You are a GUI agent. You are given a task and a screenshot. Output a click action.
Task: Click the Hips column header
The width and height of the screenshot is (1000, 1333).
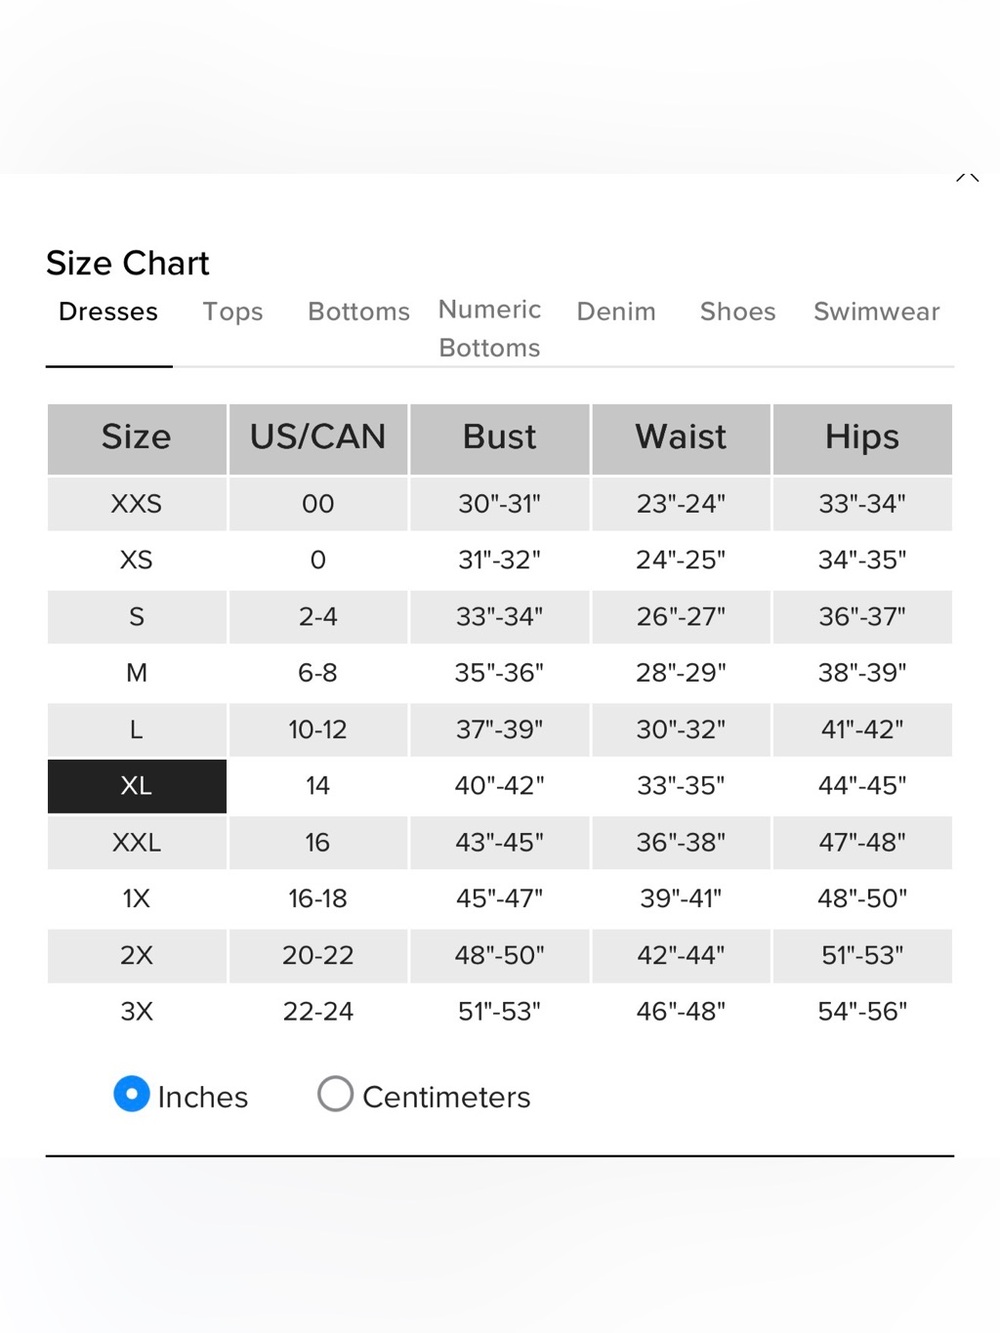(862, 438)
